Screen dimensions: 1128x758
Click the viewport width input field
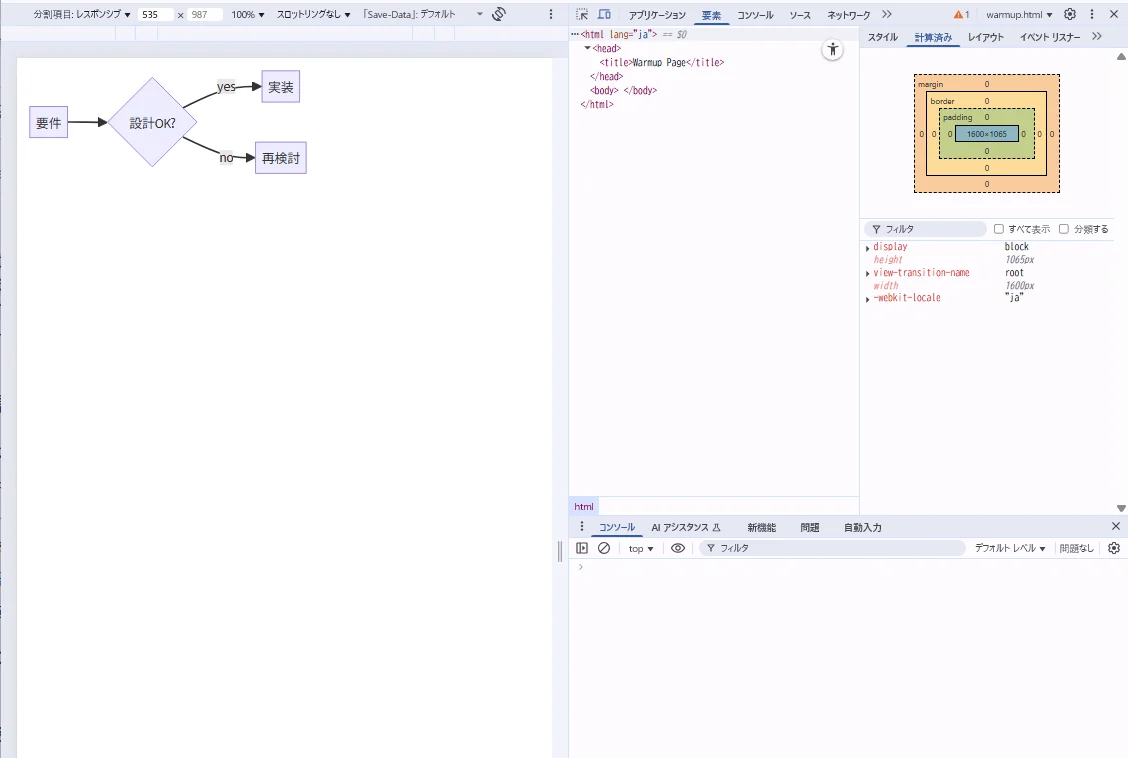(155, 15)
